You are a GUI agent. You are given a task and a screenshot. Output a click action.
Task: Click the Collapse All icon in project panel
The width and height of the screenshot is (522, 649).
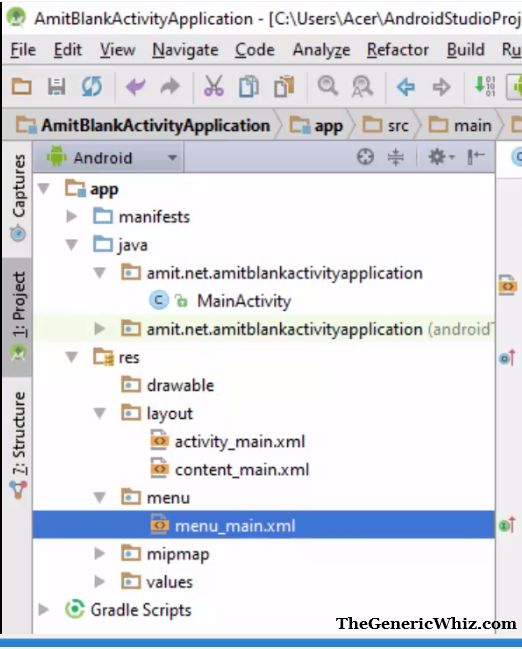click(396, 157)
